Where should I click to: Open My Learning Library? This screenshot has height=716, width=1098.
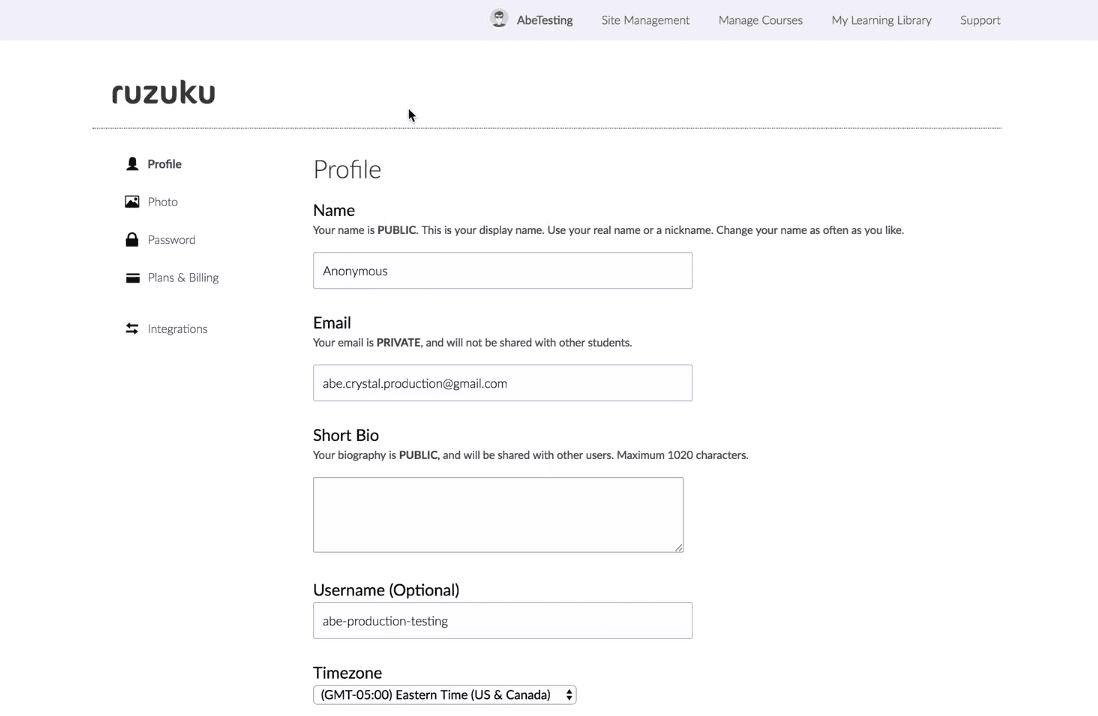[x=881, y=20]
